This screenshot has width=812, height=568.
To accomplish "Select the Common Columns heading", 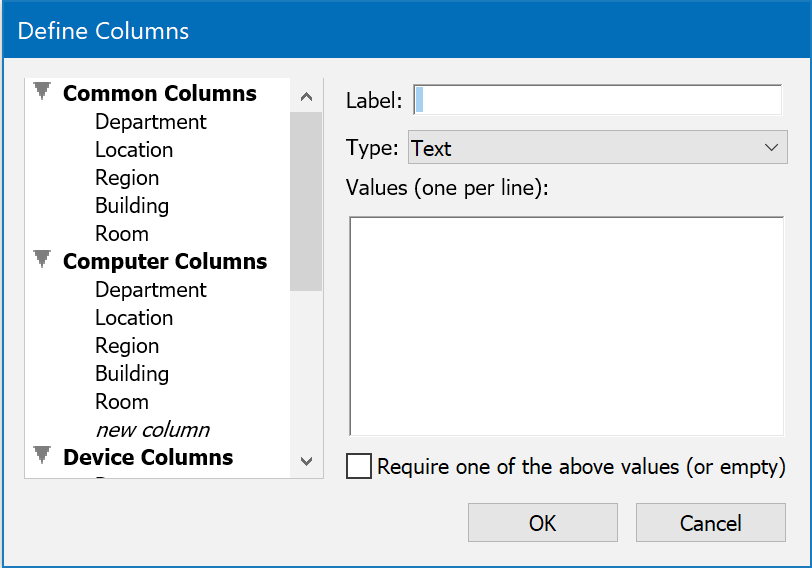I will coord(160,94).
